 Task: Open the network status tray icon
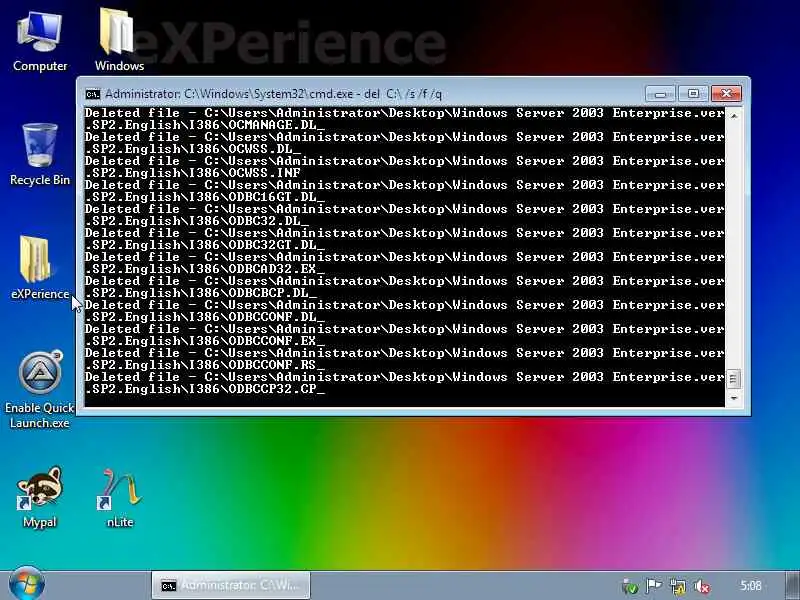coord(678,586)
